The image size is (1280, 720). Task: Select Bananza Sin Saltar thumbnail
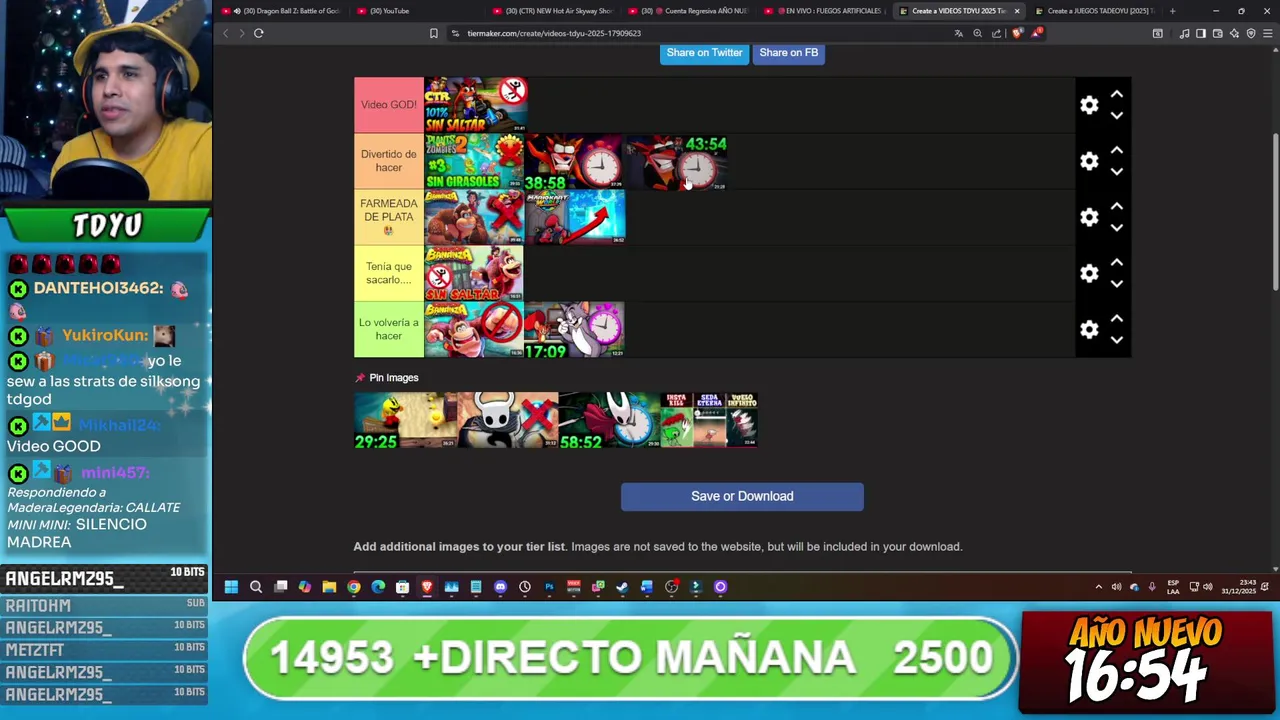(x=474, y=273)
